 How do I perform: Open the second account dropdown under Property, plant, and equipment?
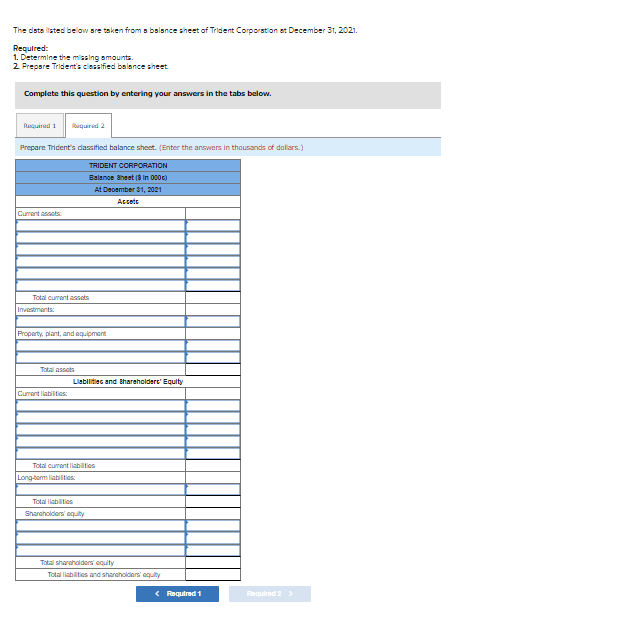(100, 357)
